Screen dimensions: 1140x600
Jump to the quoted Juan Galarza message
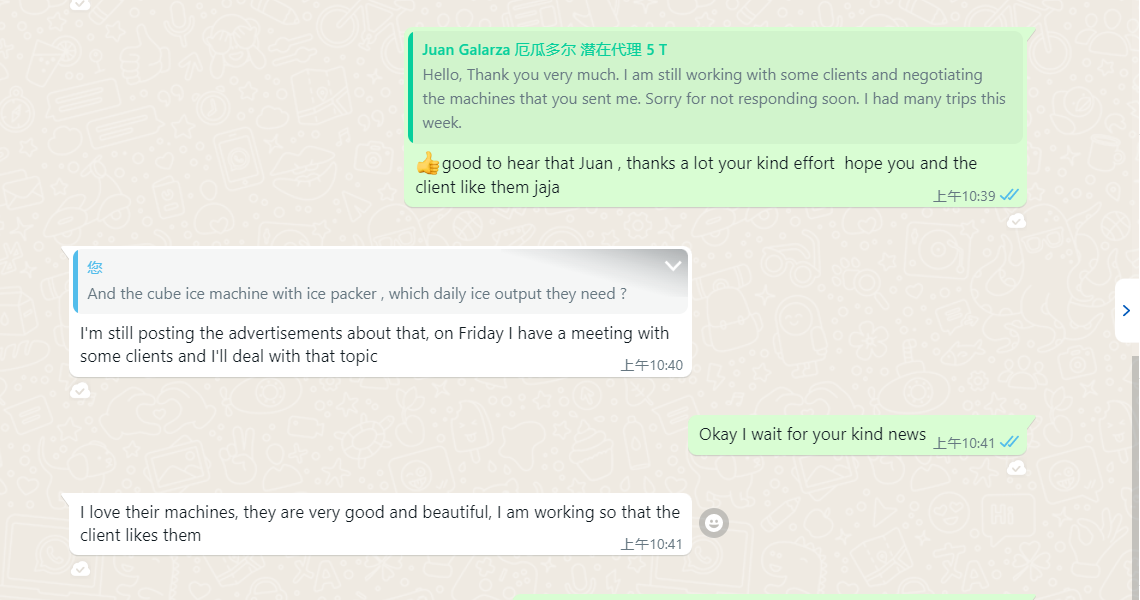(x=715, y=87)
